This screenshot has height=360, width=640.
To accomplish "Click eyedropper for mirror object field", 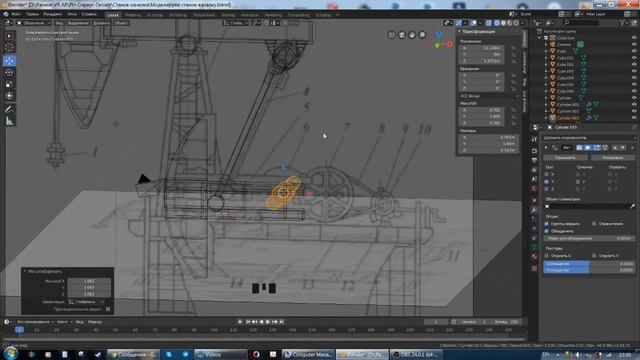I will click(632, 207).
